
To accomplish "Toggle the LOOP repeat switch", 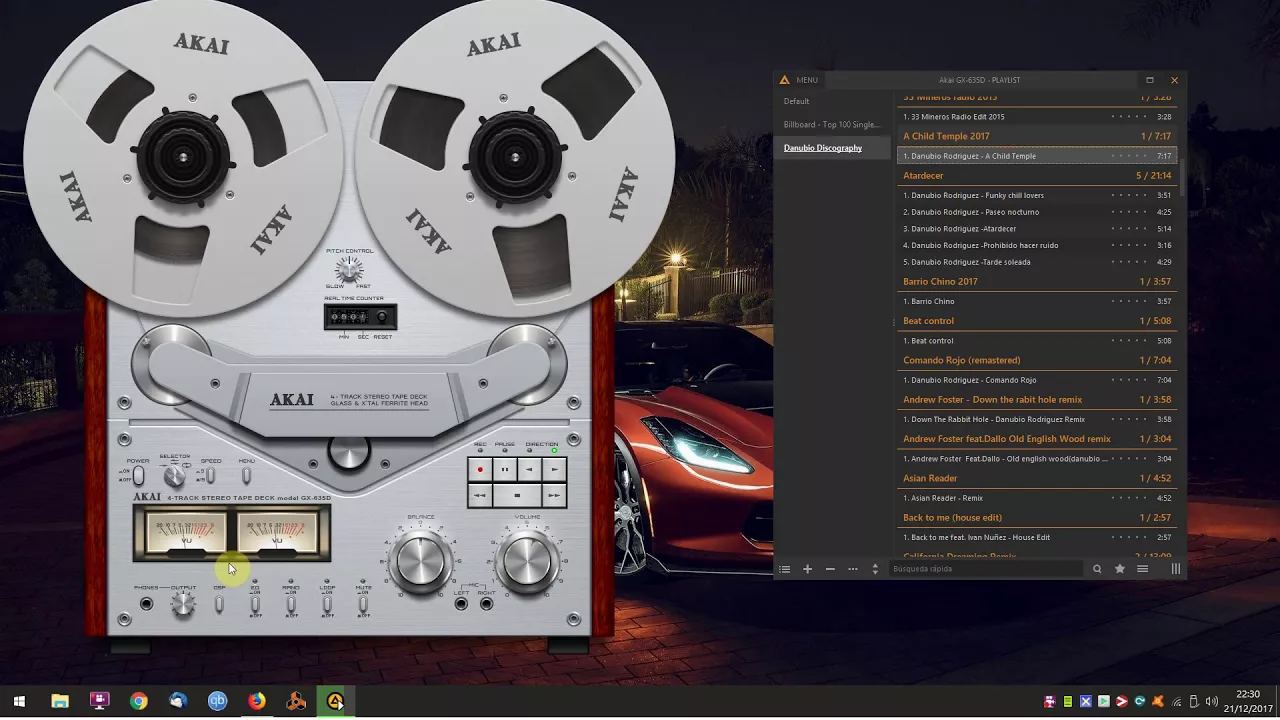I will tap(327, 604).
